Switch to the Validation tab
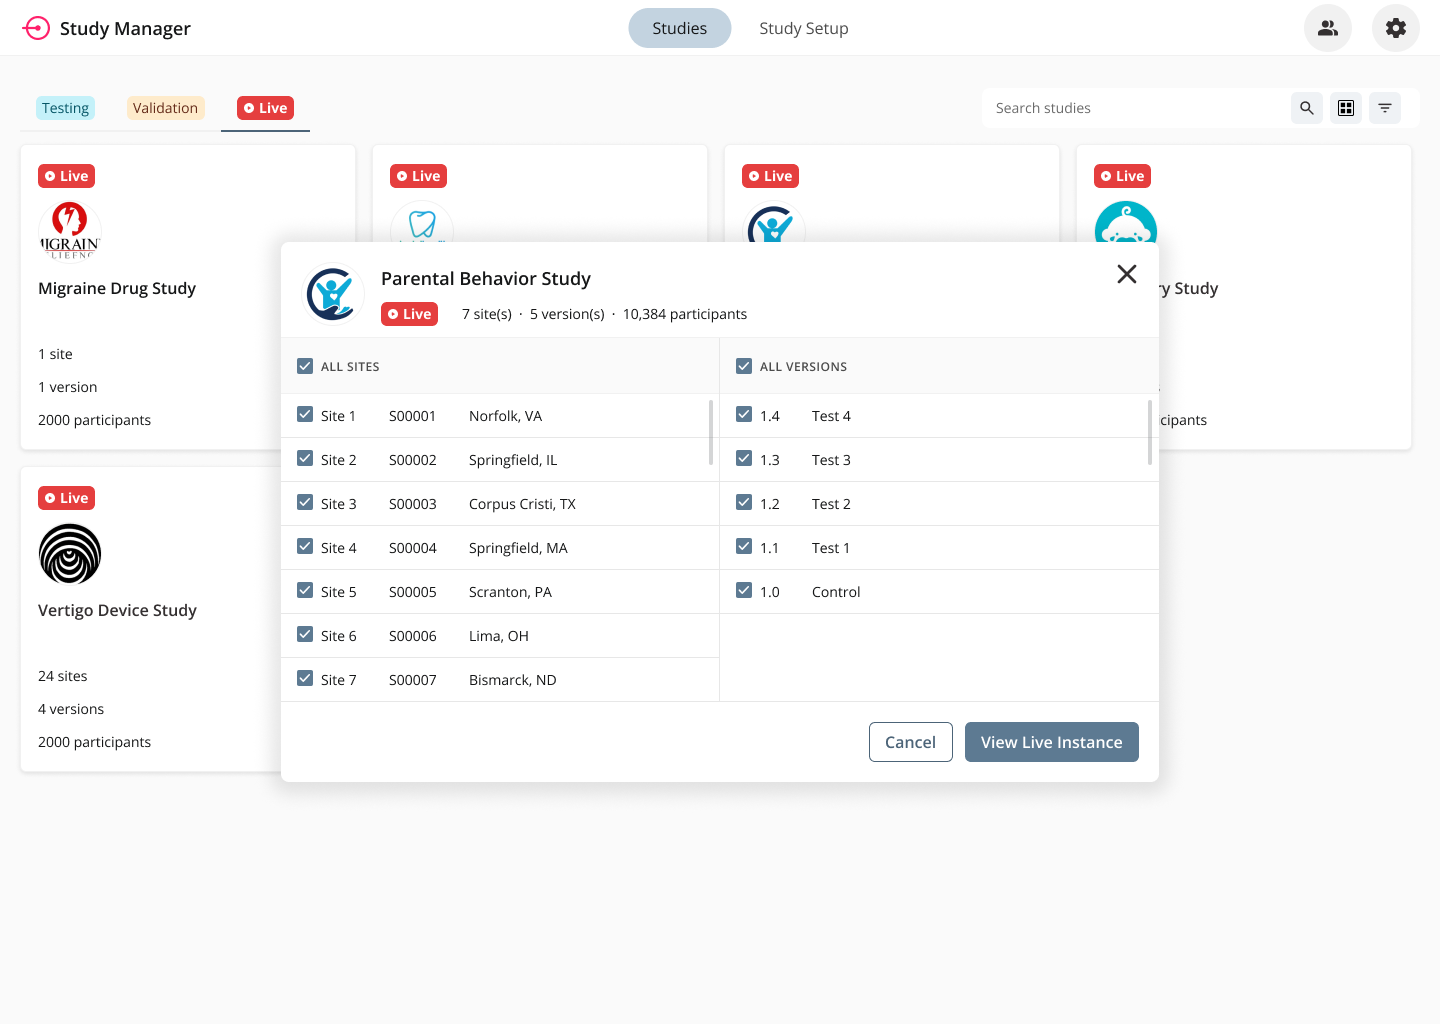1440x1024 pixels. coord(165,108)
